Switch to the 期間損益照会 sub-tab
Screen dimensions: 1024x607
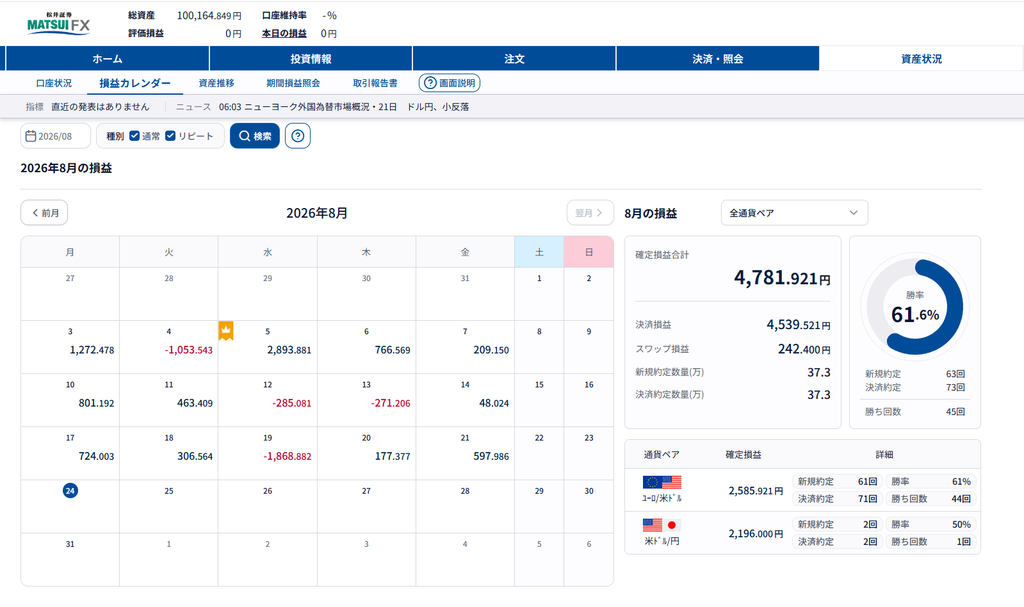pos(293,83)
